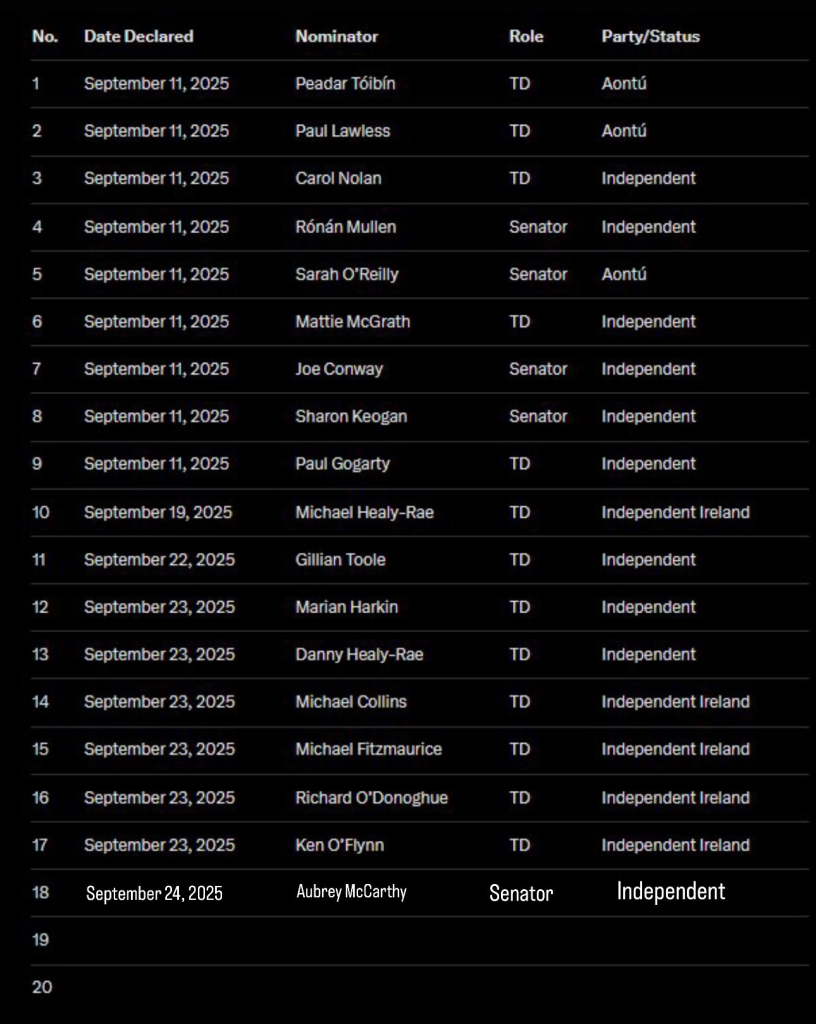816x1024 pixels.
Task: Click Independent Ireland status for Ken O'Flynn
Action: tap(676, 845)
